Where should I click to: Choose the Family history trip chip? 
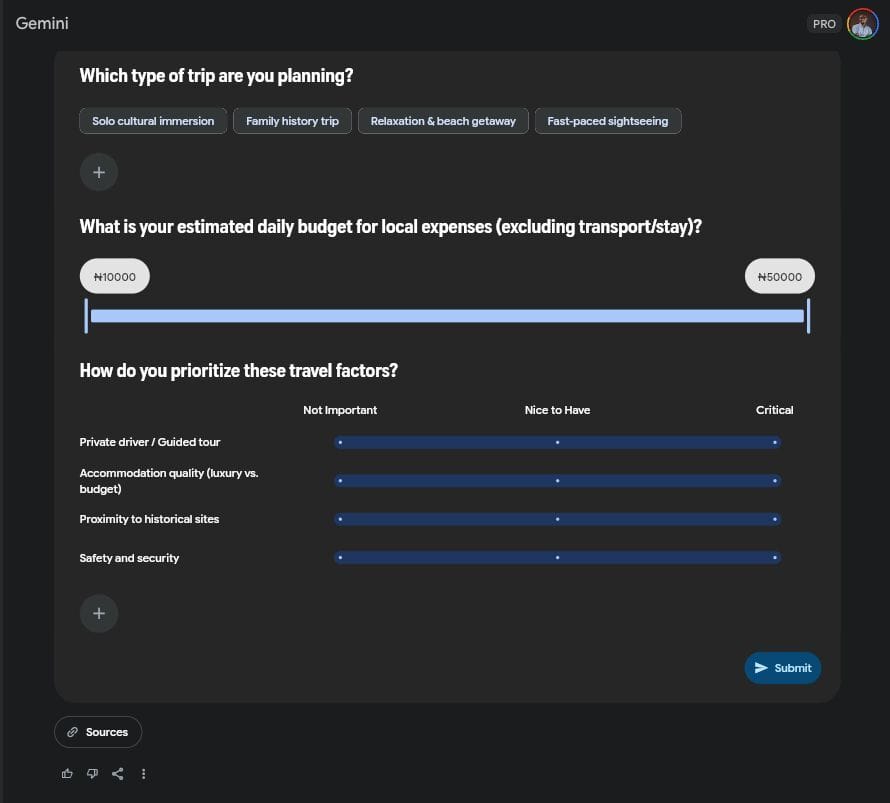292,121
